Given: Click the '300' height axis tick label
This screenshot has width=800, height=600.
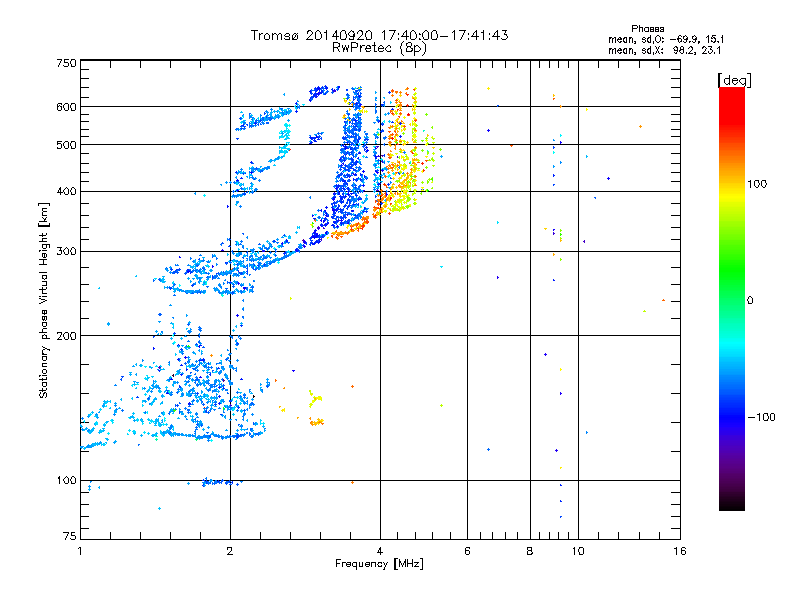Looking at the screenshot, I should pos(66,252).
